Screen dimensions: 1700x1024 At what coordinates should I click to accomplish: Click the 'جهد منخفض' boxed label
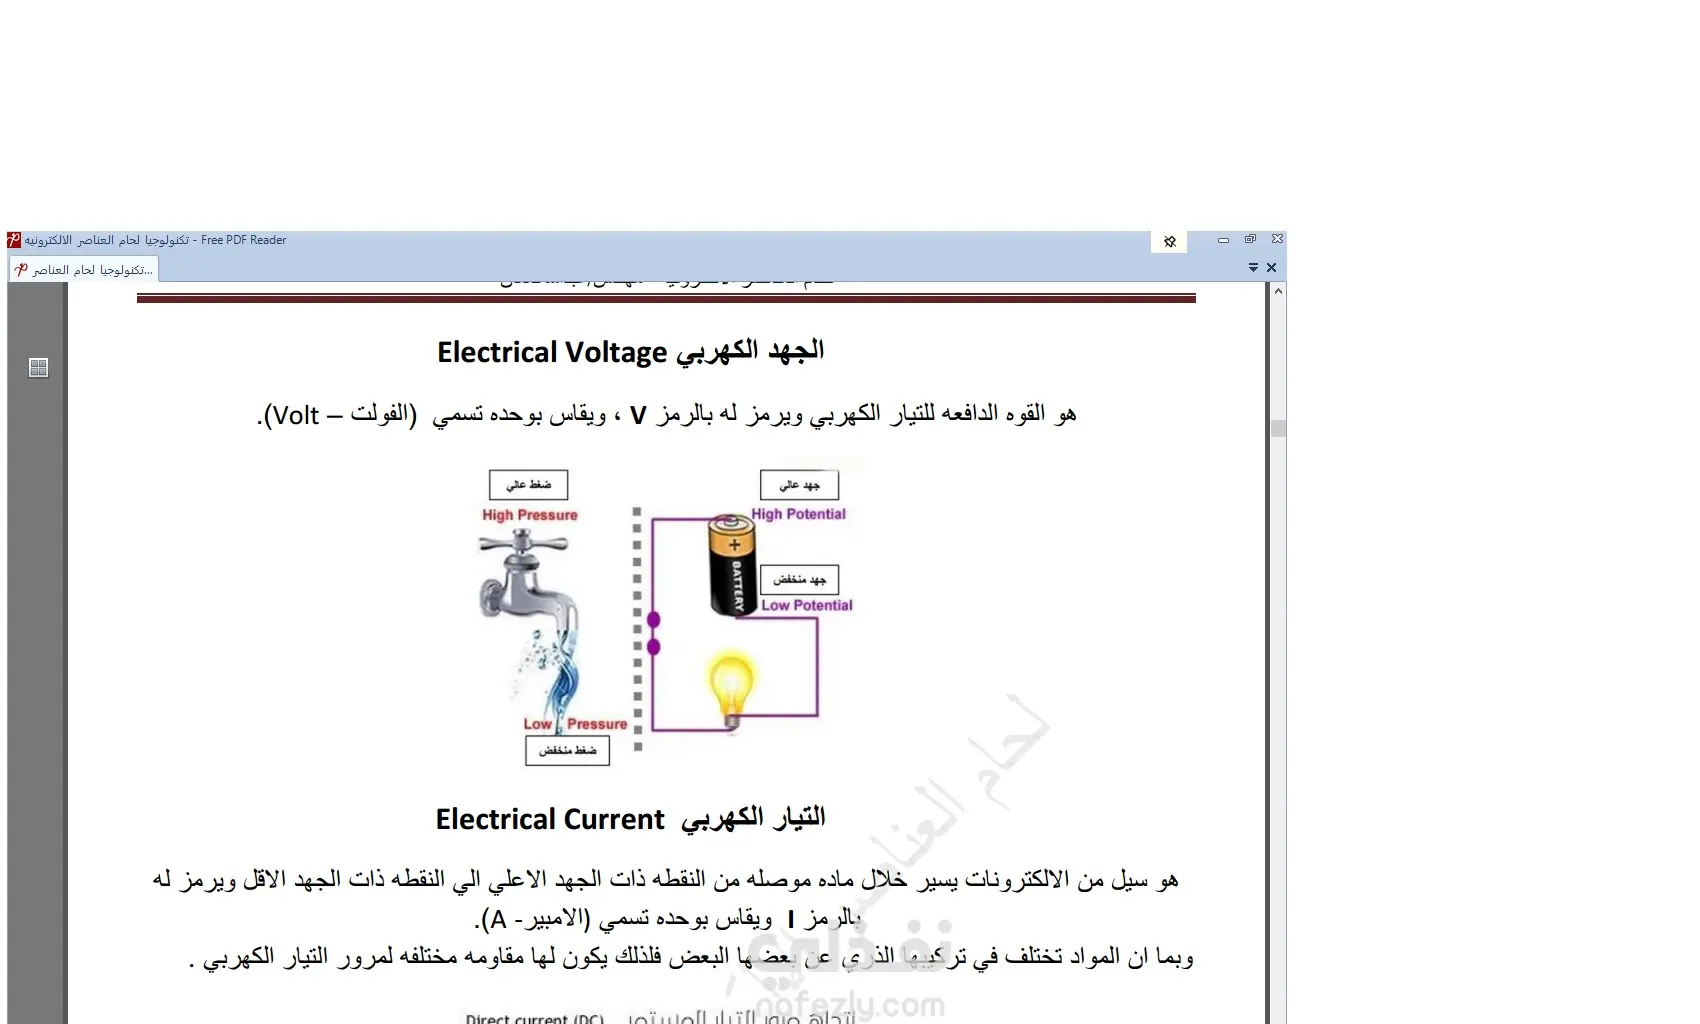800,580
